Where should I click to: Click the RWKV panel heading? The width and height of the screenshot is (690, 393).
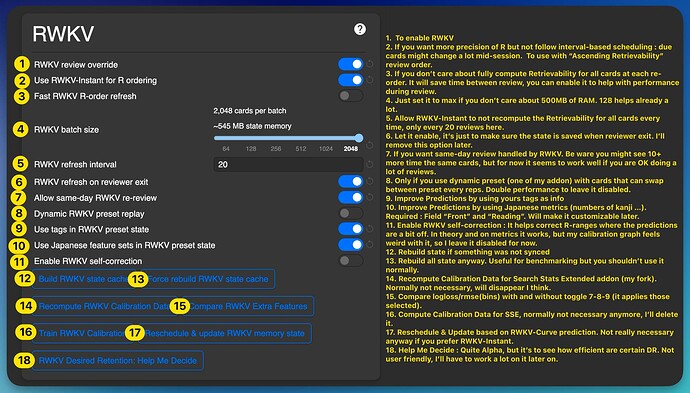(63, 33)
